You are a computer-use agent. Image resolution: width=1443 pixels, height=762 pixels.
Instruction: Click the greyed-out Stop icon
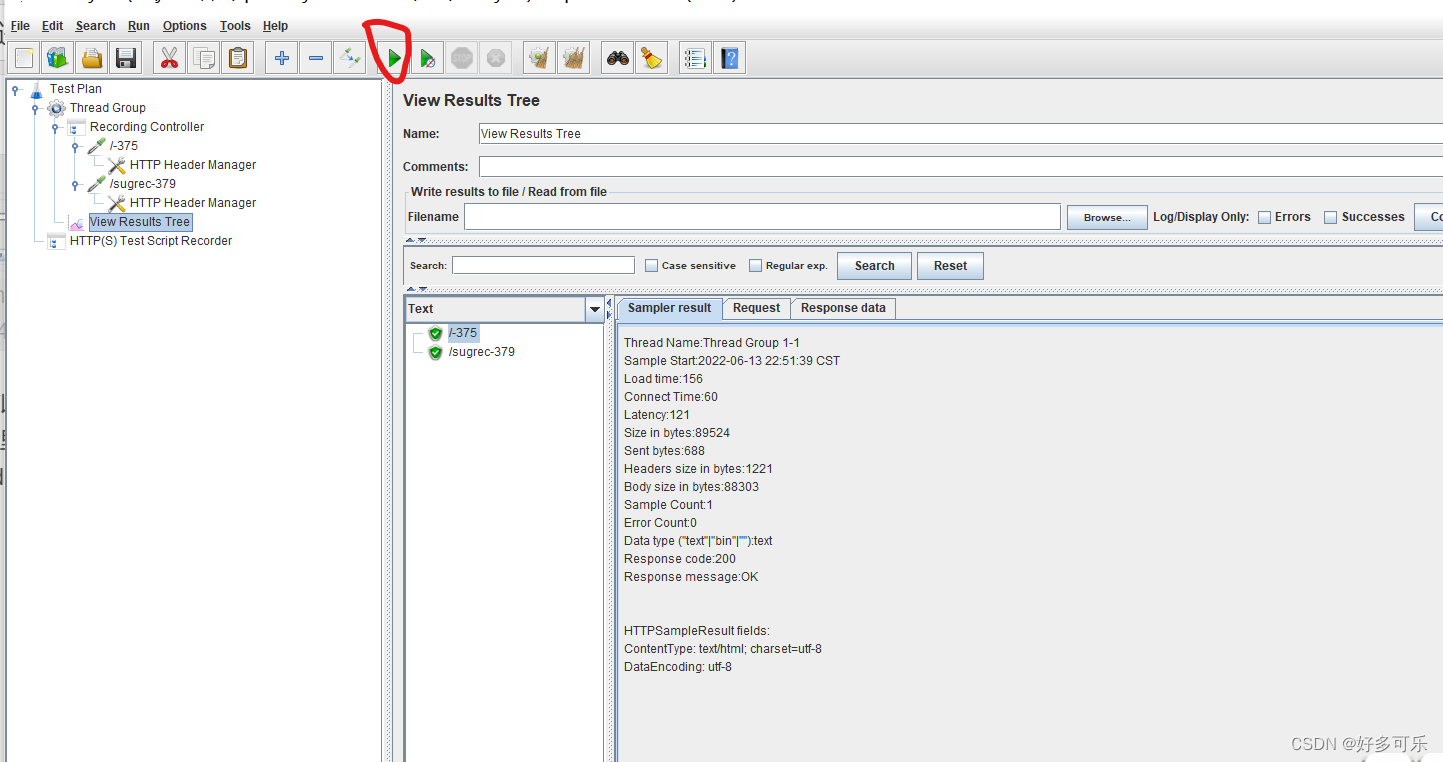pyautogui.click(x=462, y=58)
